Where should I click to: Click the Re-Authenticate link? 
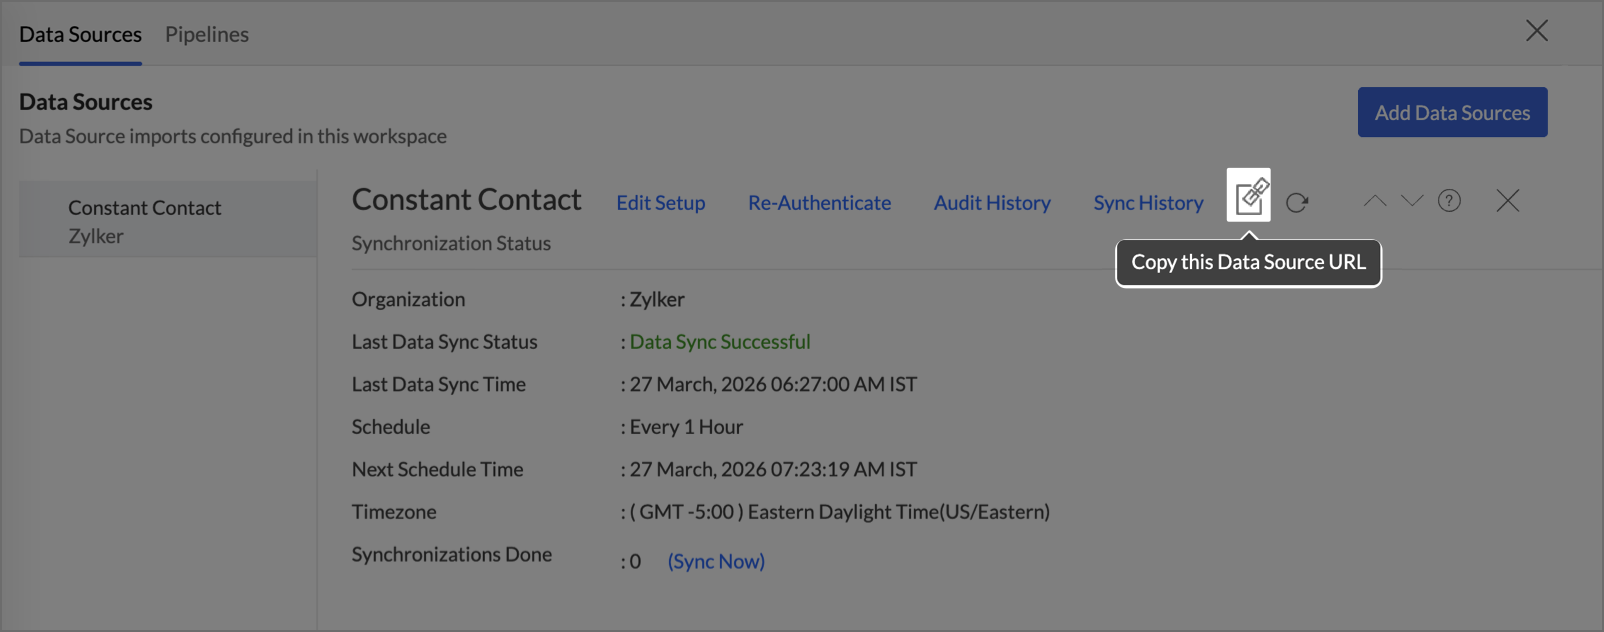pyautogui.click(x=819, y=203)
